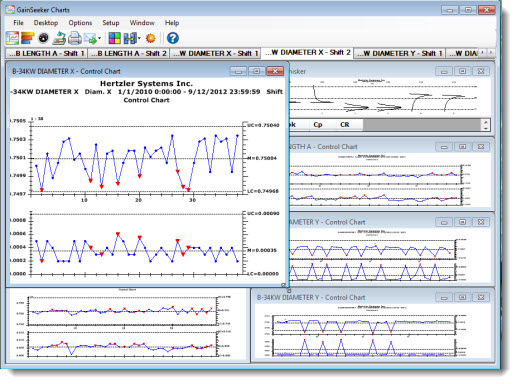Click the orange sun settings icon
Screen dimensions: 517x384
click(151, 38)
